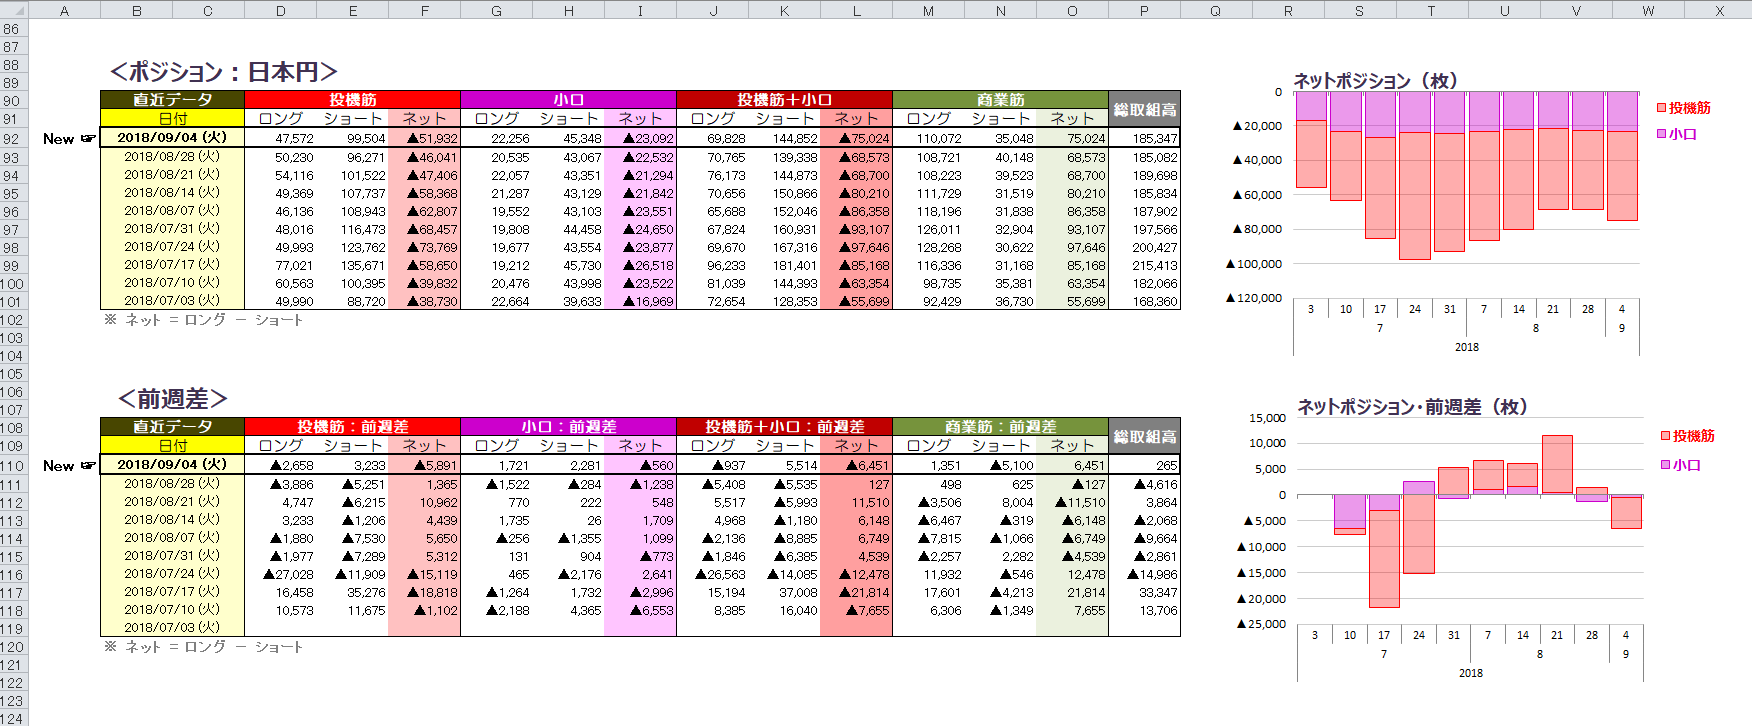Select the cell with value ▲5,891
Image resolution: width=1752 pixels, height=726 pixels.
click(424, 465)
